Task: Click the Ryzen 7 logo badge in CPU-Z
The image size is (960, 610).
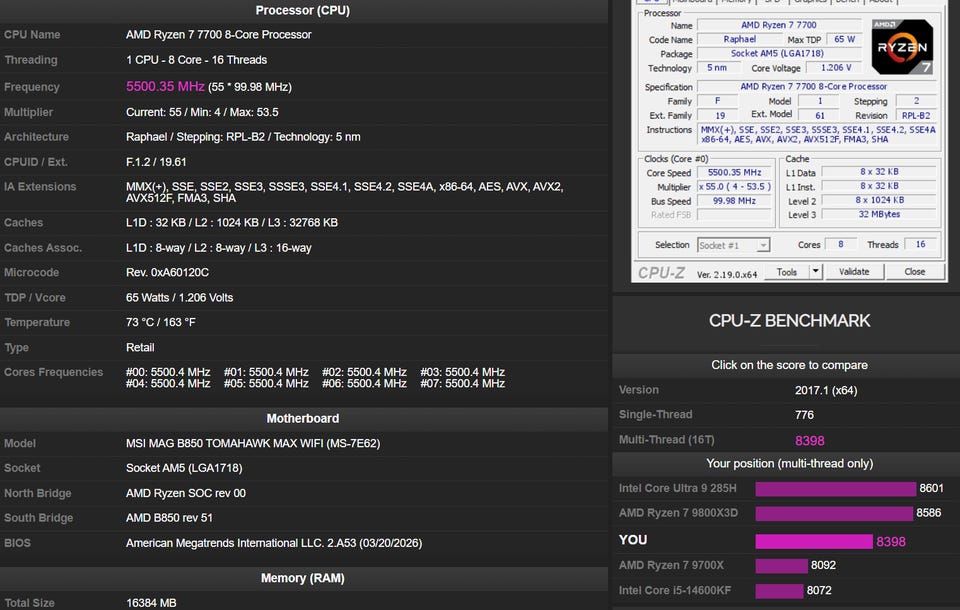Action: (x=902, y=47)
